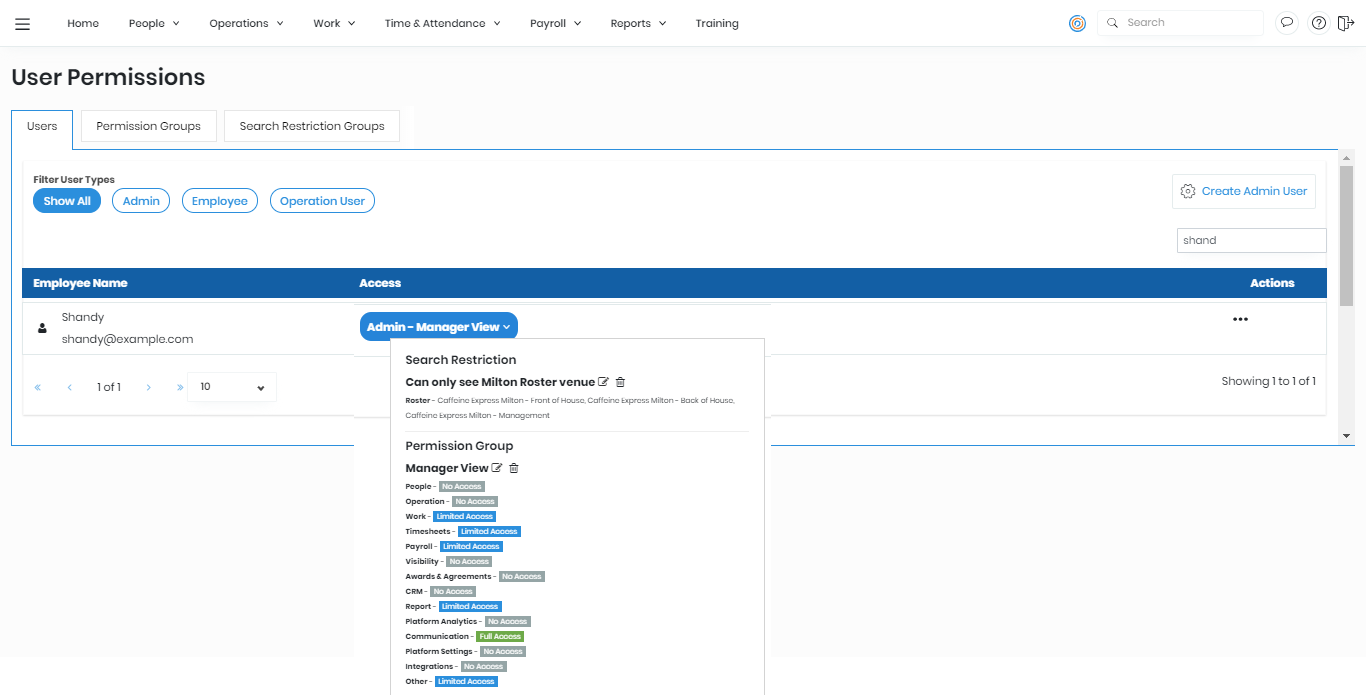1366x695 pixels.
Task: Switch to the Search Restriction Groups tab
Action: tap(312, 126)
